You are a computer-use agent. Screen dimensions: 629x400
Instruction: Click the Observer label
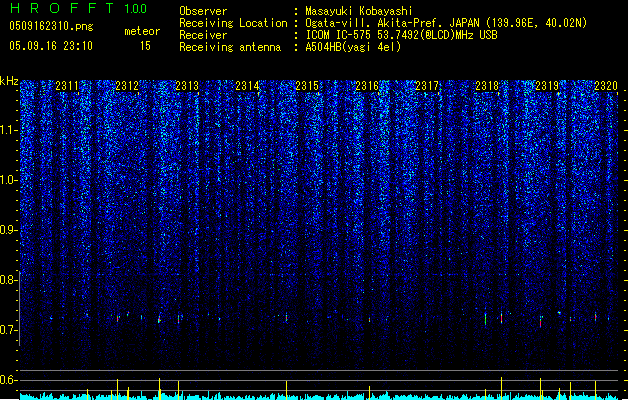(x=203, y=11)
